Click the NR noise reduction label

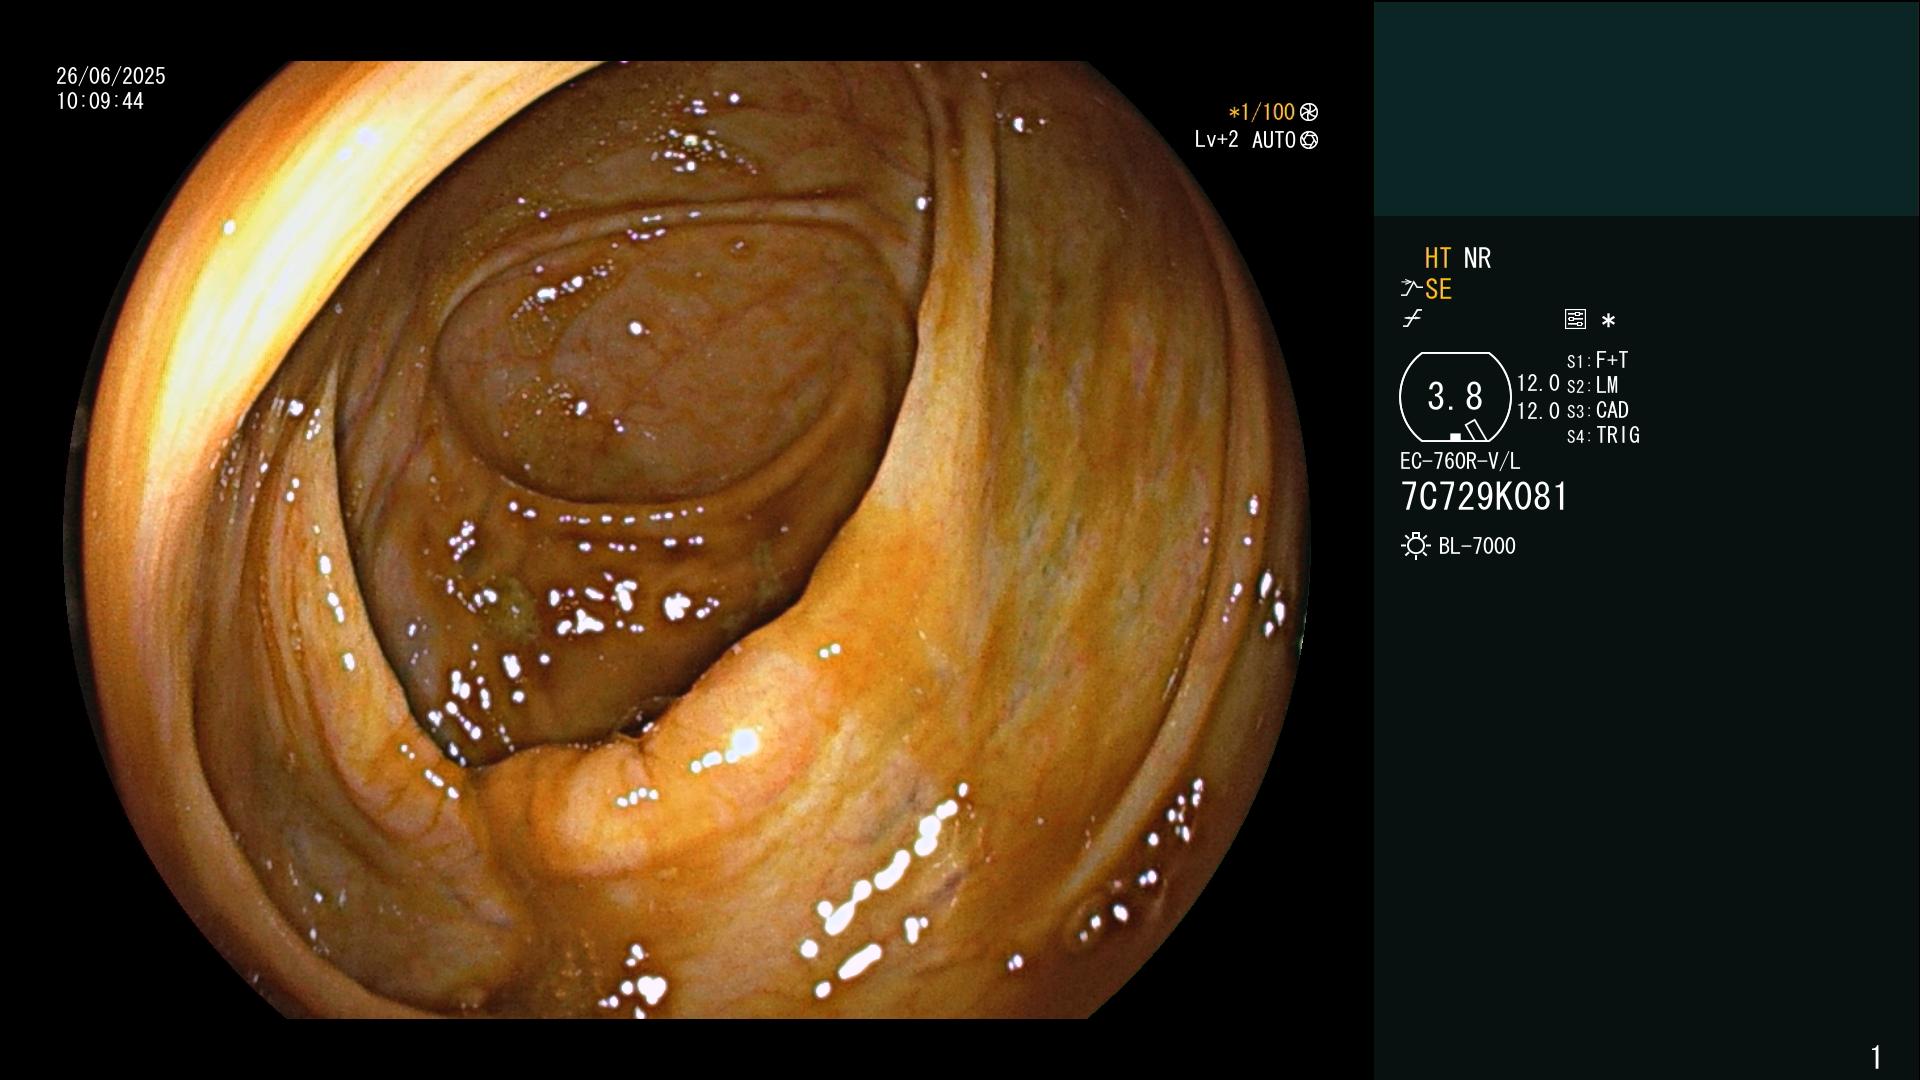(1477, 258)
